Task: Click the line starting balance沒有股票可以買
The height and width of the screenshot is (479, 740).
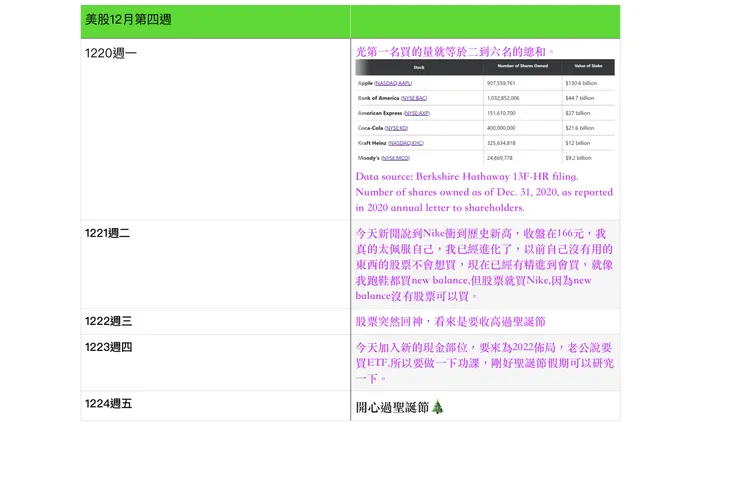Action: point(417,296)
